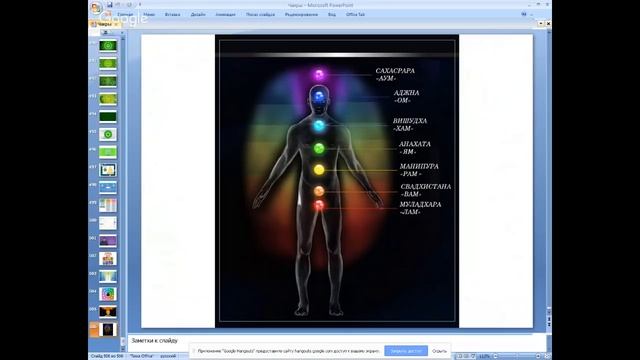Click the blue Закрыть доступ button

[406, 351]
